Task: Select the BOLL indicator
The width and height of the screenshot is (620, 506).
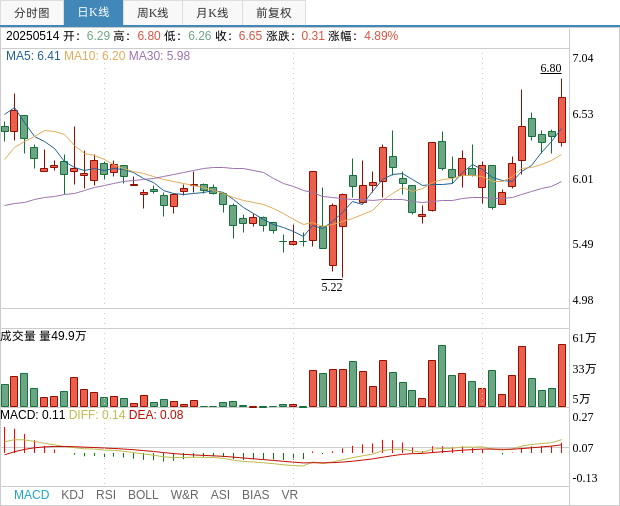Action: click(x=143, y=495)
